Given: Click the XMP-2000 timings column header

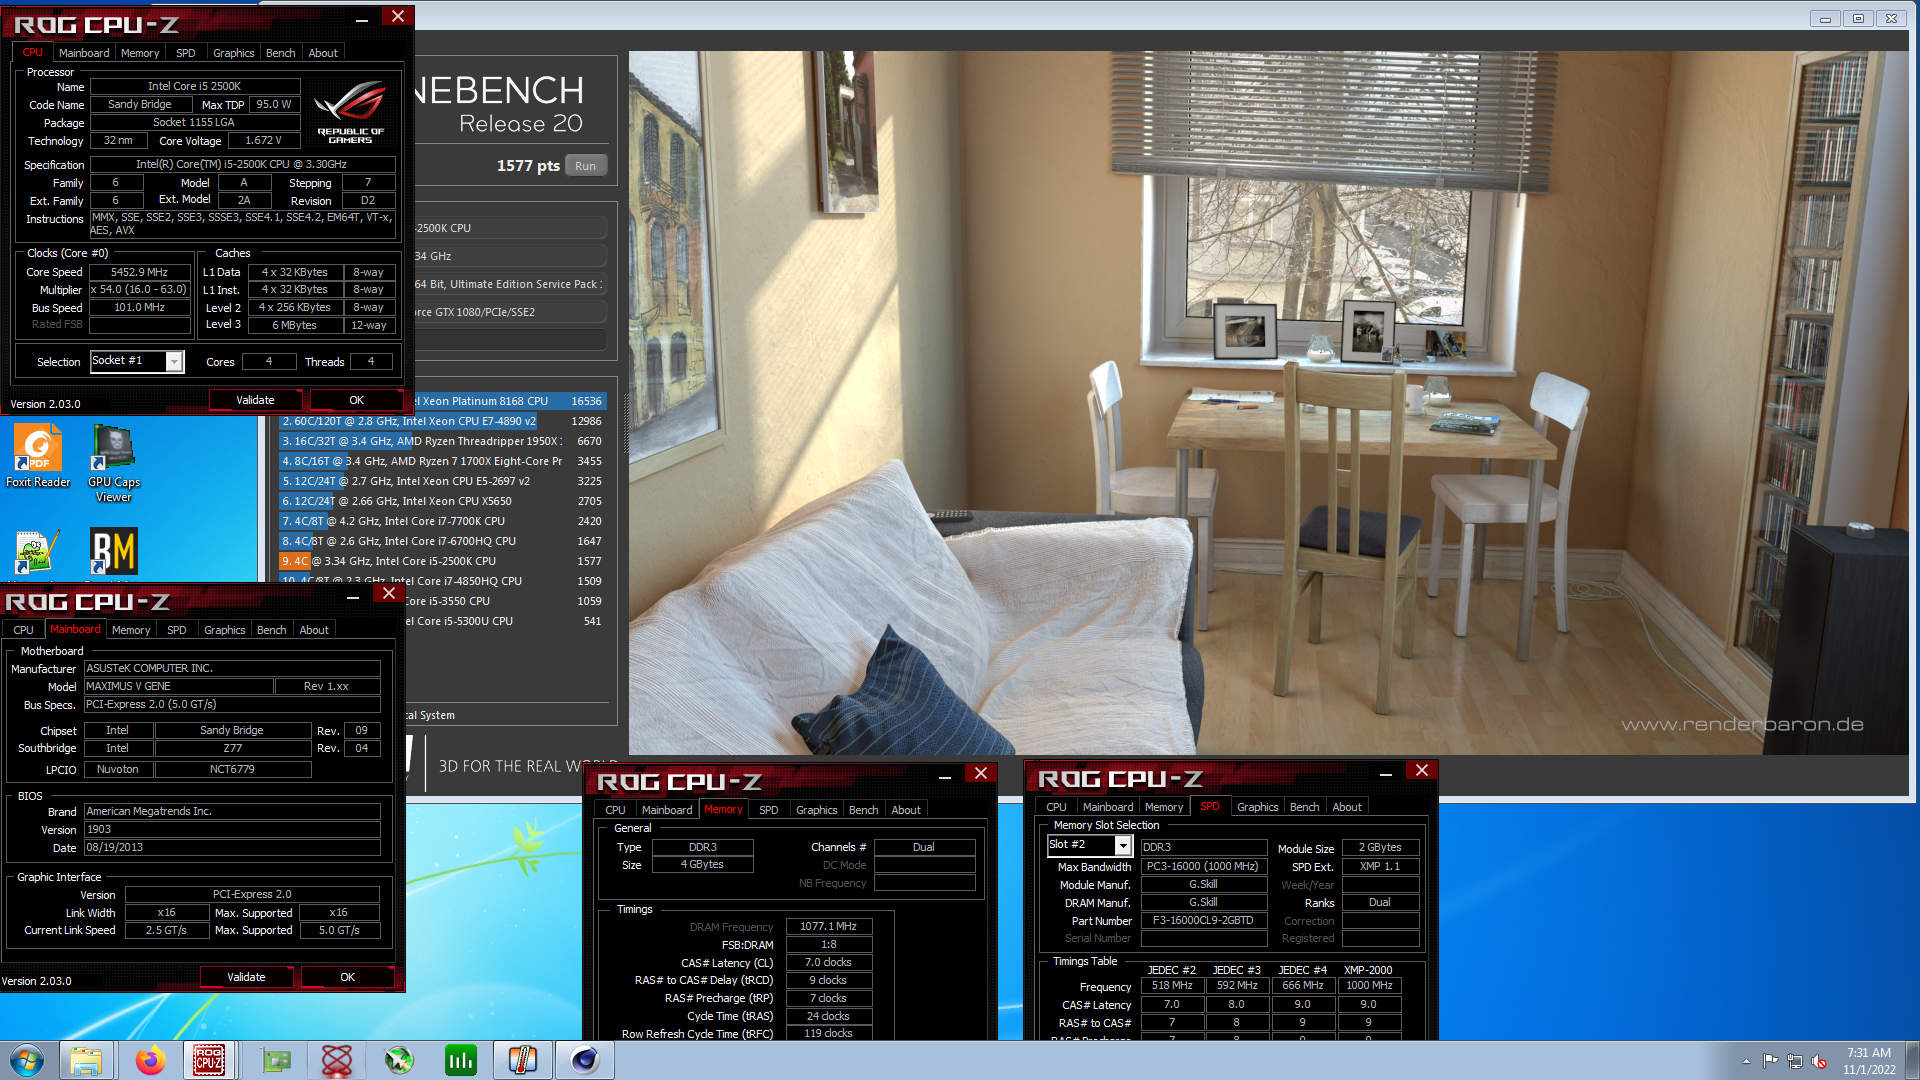Looking at the screenshot, I should click(x=1368, y=970).
